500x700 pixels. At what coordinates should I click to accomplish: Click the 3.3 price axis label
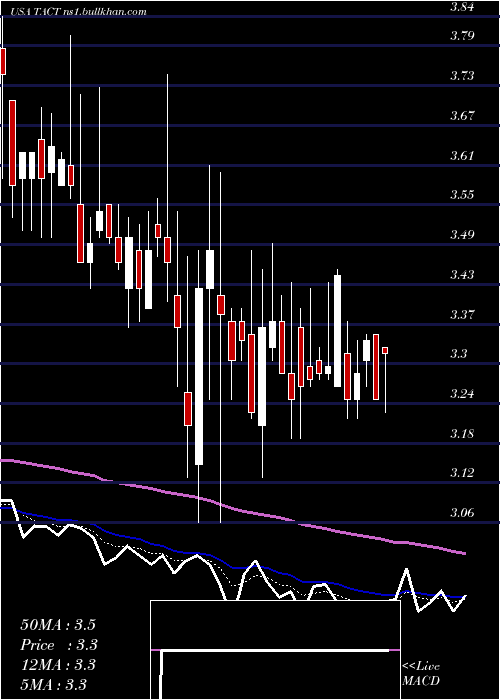[459, 354]
